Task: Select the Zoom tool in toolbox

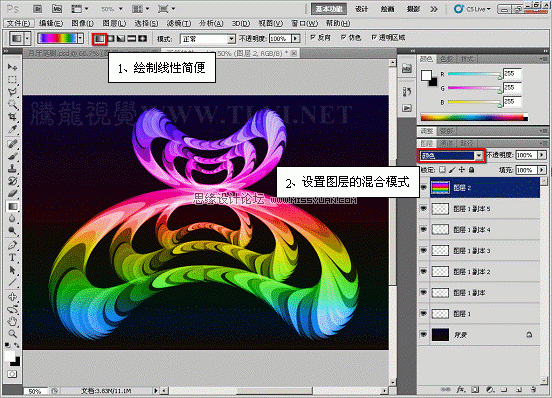Action: coord(12,333)
